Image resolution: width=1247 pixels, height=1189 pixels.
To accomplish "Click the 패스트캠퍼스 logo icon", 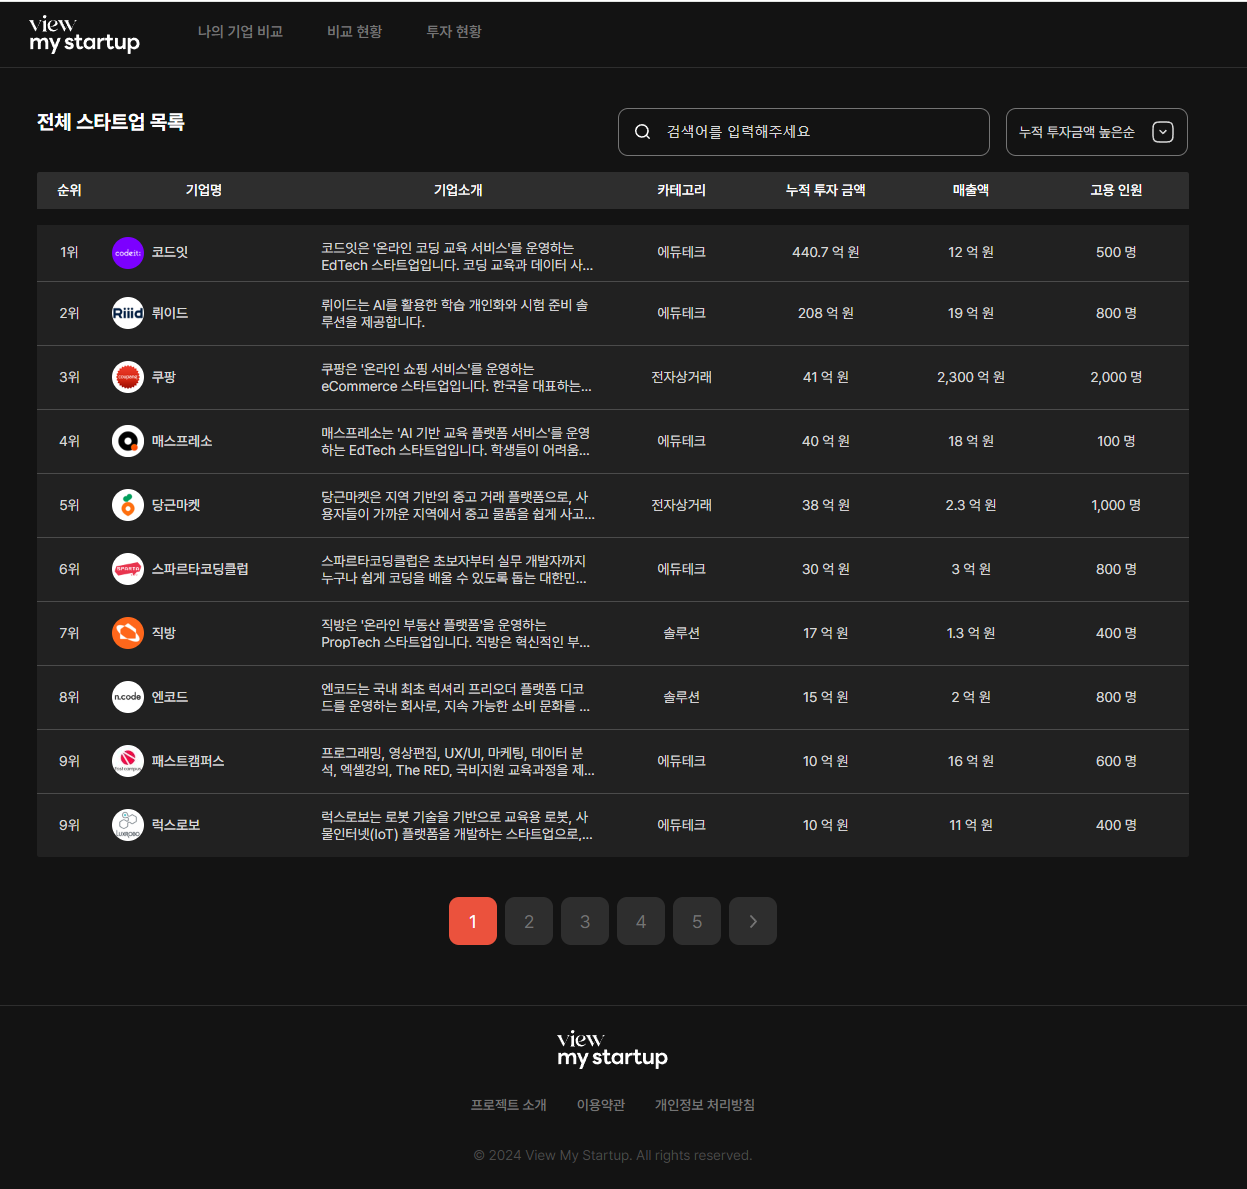I will coord(128,761).
